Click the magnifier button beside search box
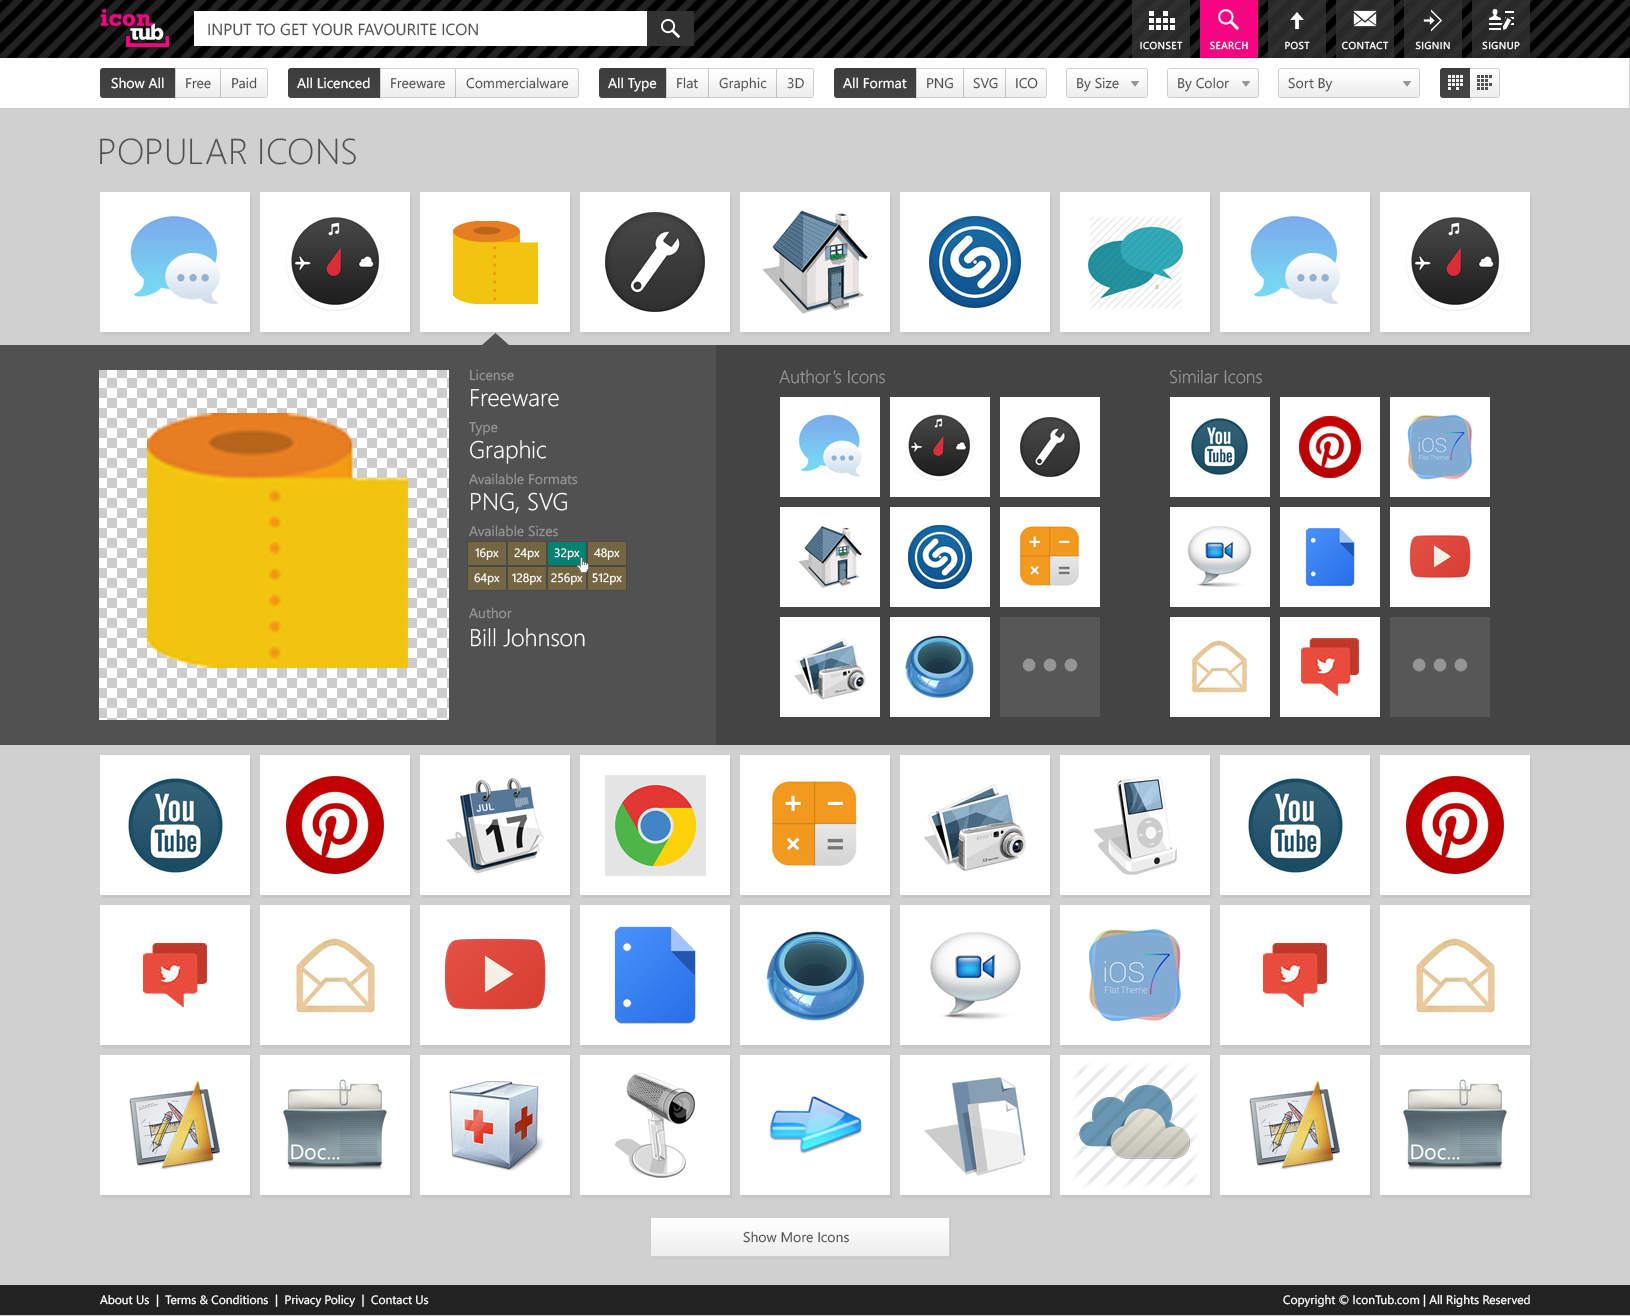Image resolution: width=1630 pixels, height=1316 pixels. click(x=670, y=29)
